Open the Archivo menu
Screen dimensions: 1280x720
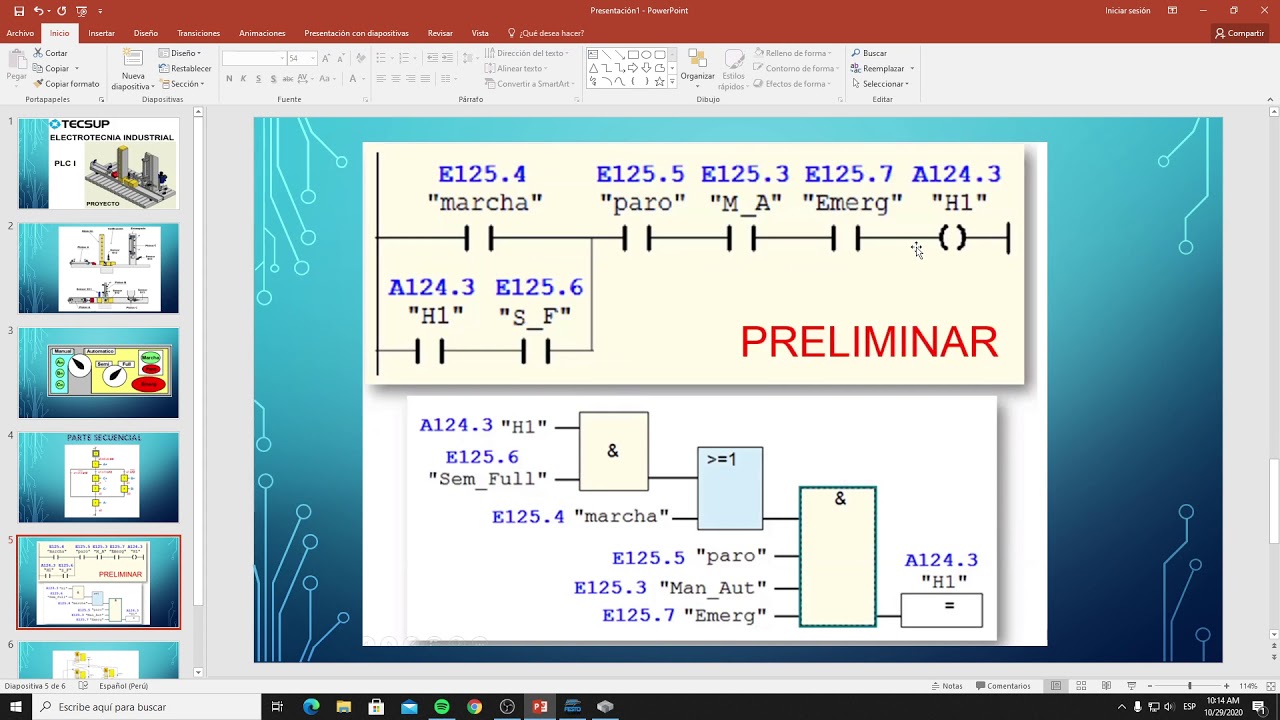(x=20, y=33)
